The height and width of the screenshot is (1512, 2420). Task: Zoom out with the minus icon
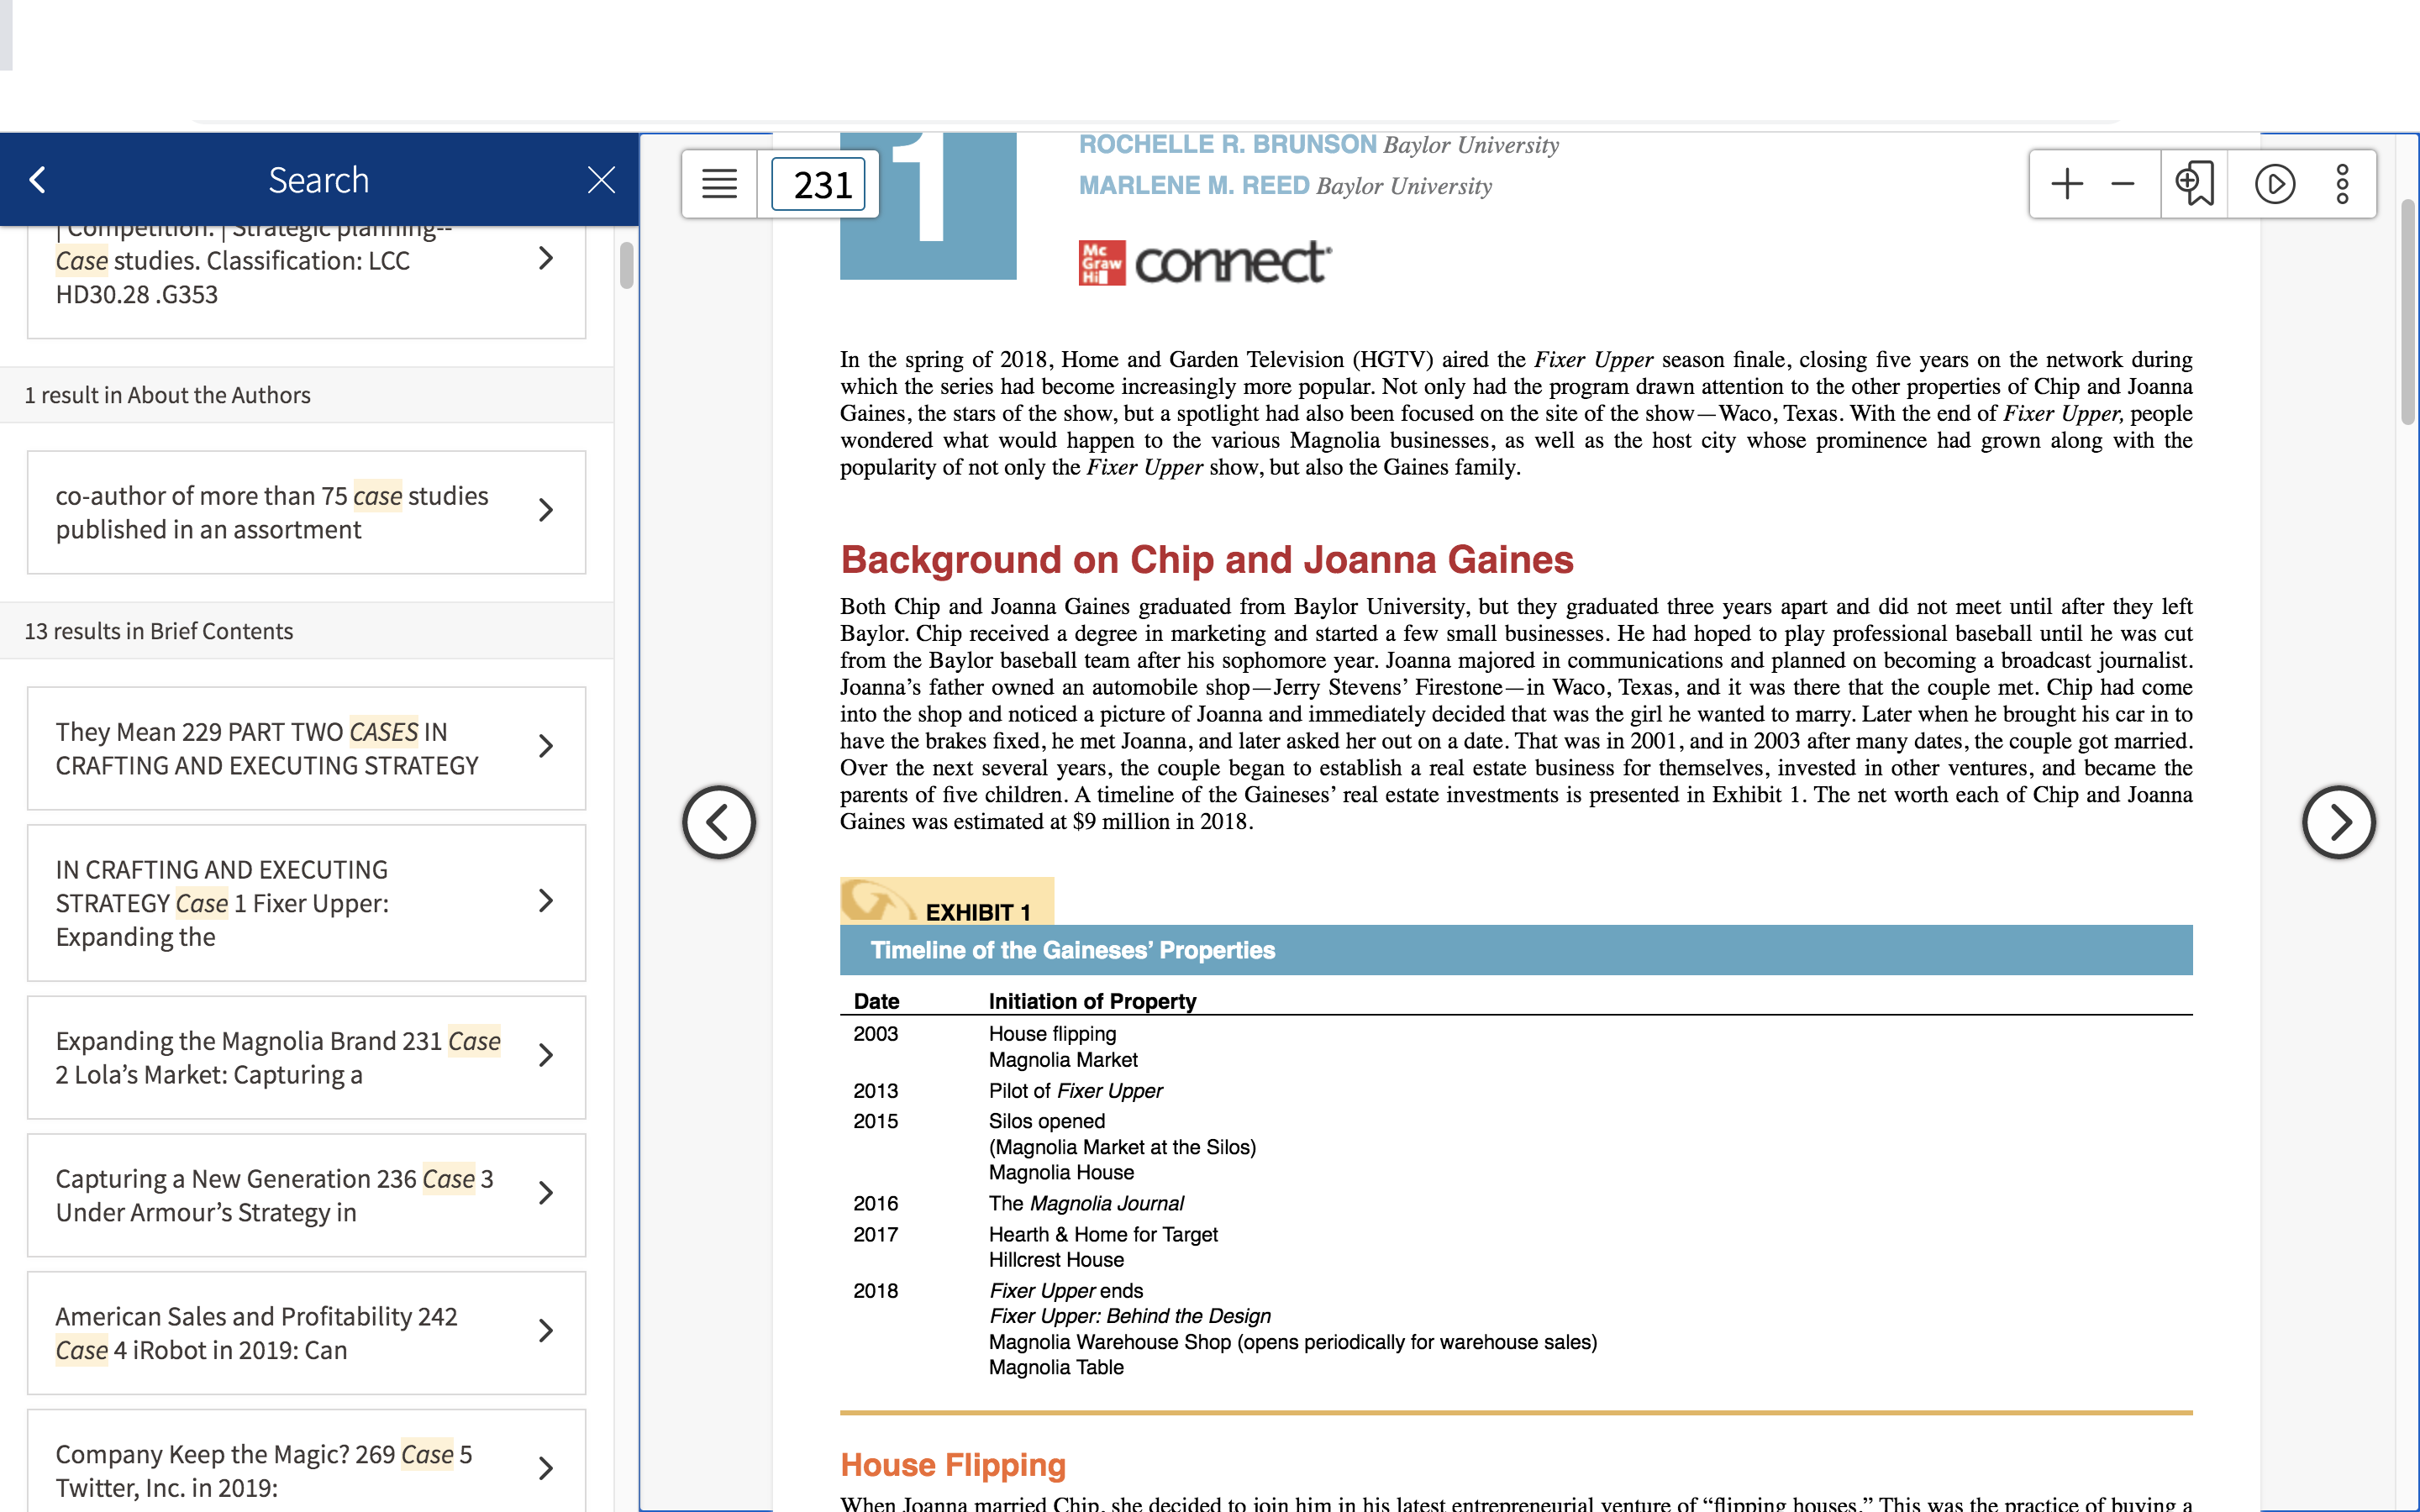2123,184
